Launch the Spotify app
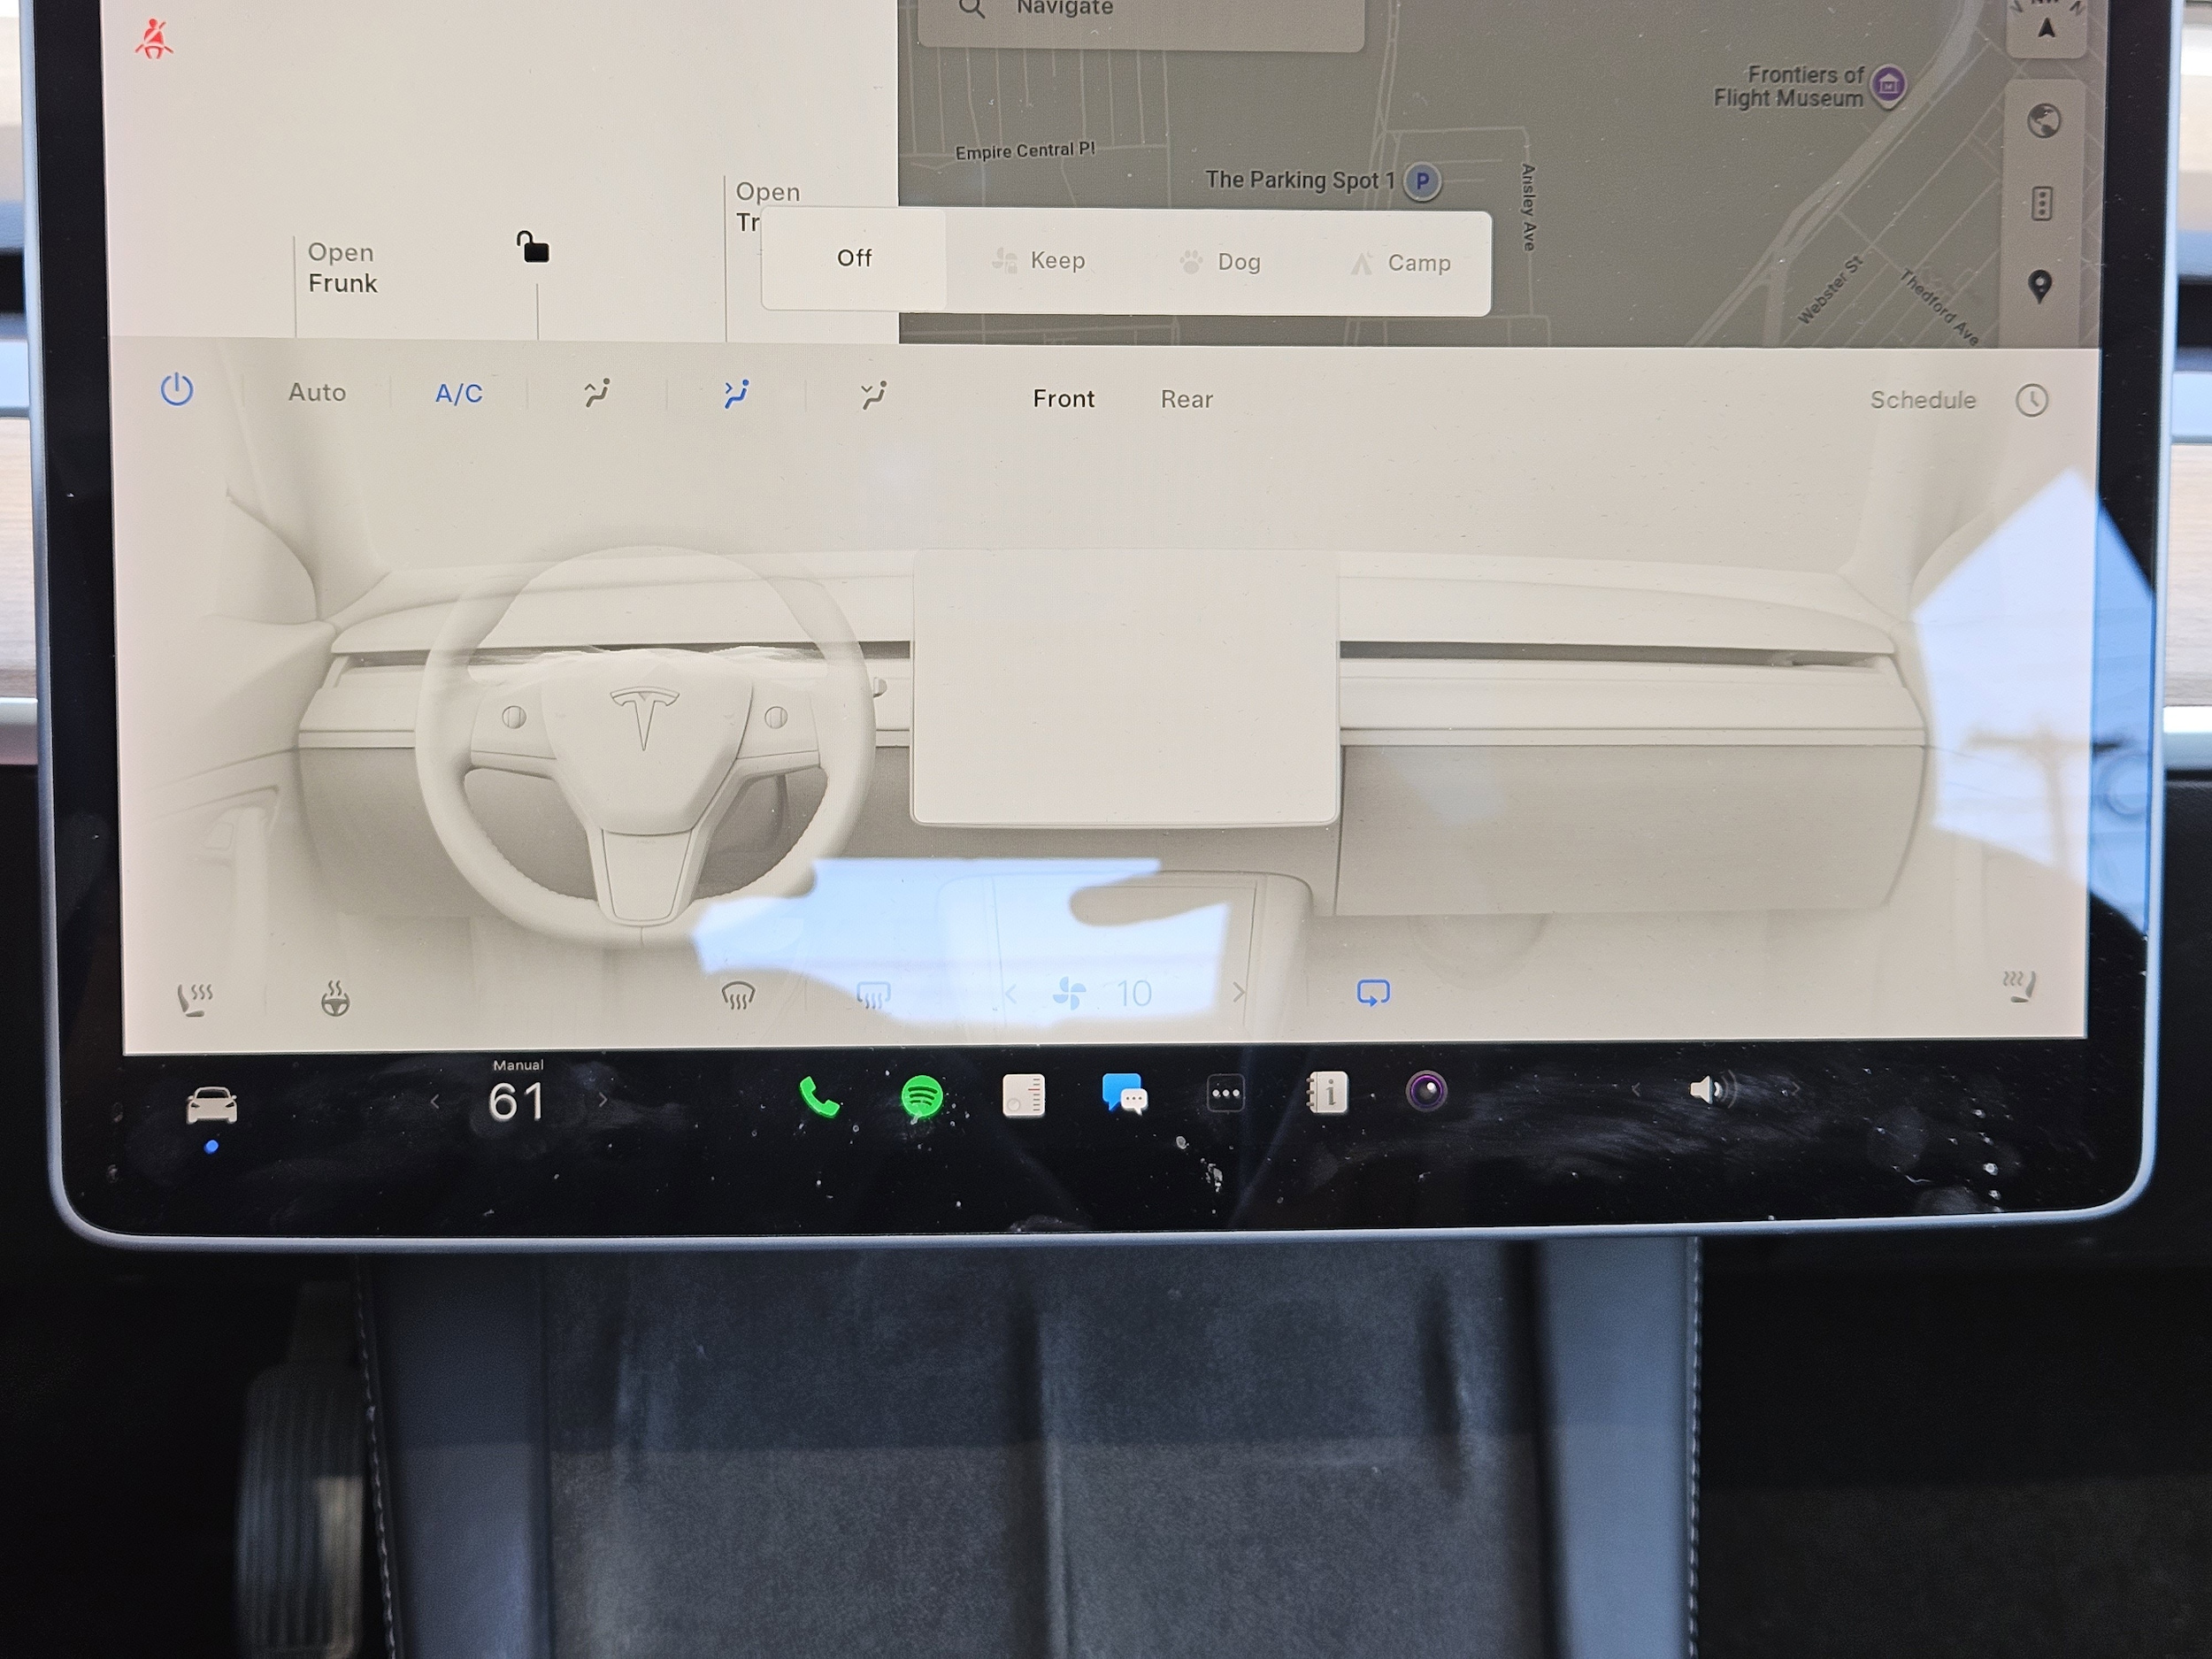This screenshot has width=2212, height=1659. tap(921, 1096)
